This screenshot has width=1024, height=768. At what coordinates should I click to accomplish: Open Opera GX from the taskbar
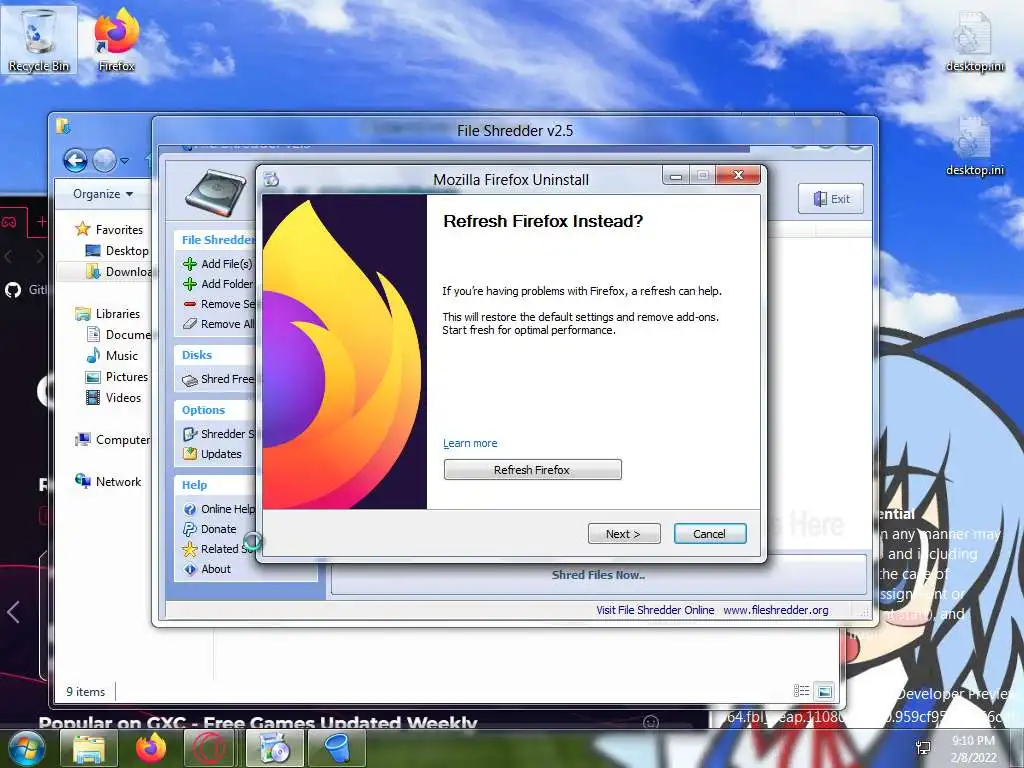209,748
